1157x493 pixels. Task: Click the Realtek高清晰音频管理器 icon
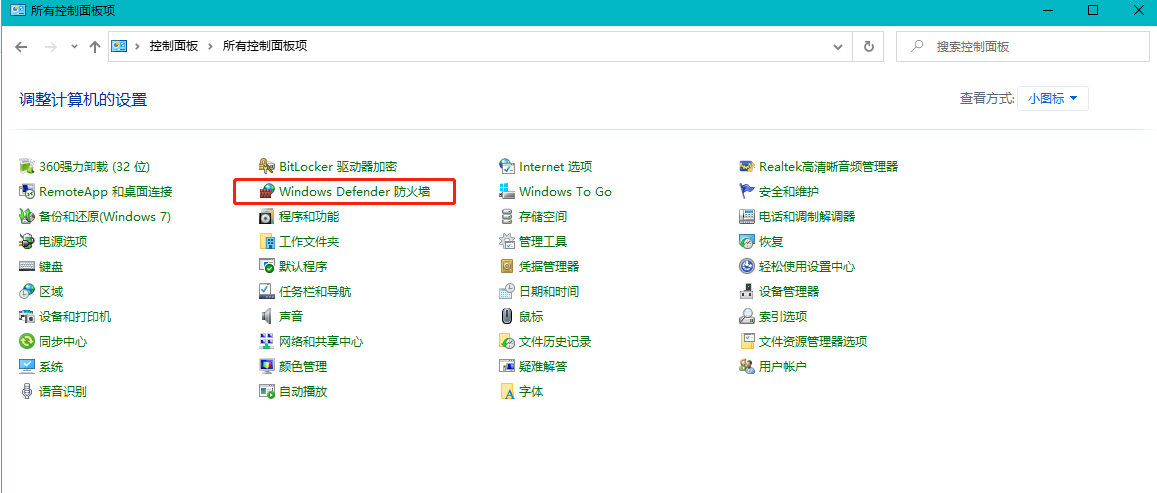point(747,166)
